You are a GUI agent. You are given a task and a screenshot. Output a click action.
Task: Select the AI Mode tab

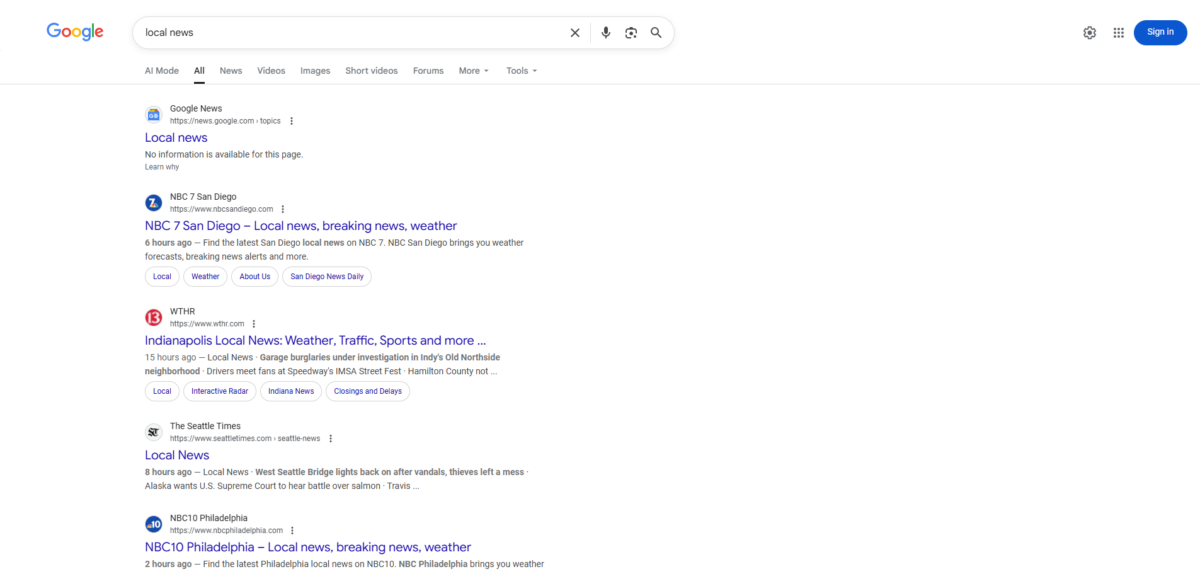(x=161, y=71)
